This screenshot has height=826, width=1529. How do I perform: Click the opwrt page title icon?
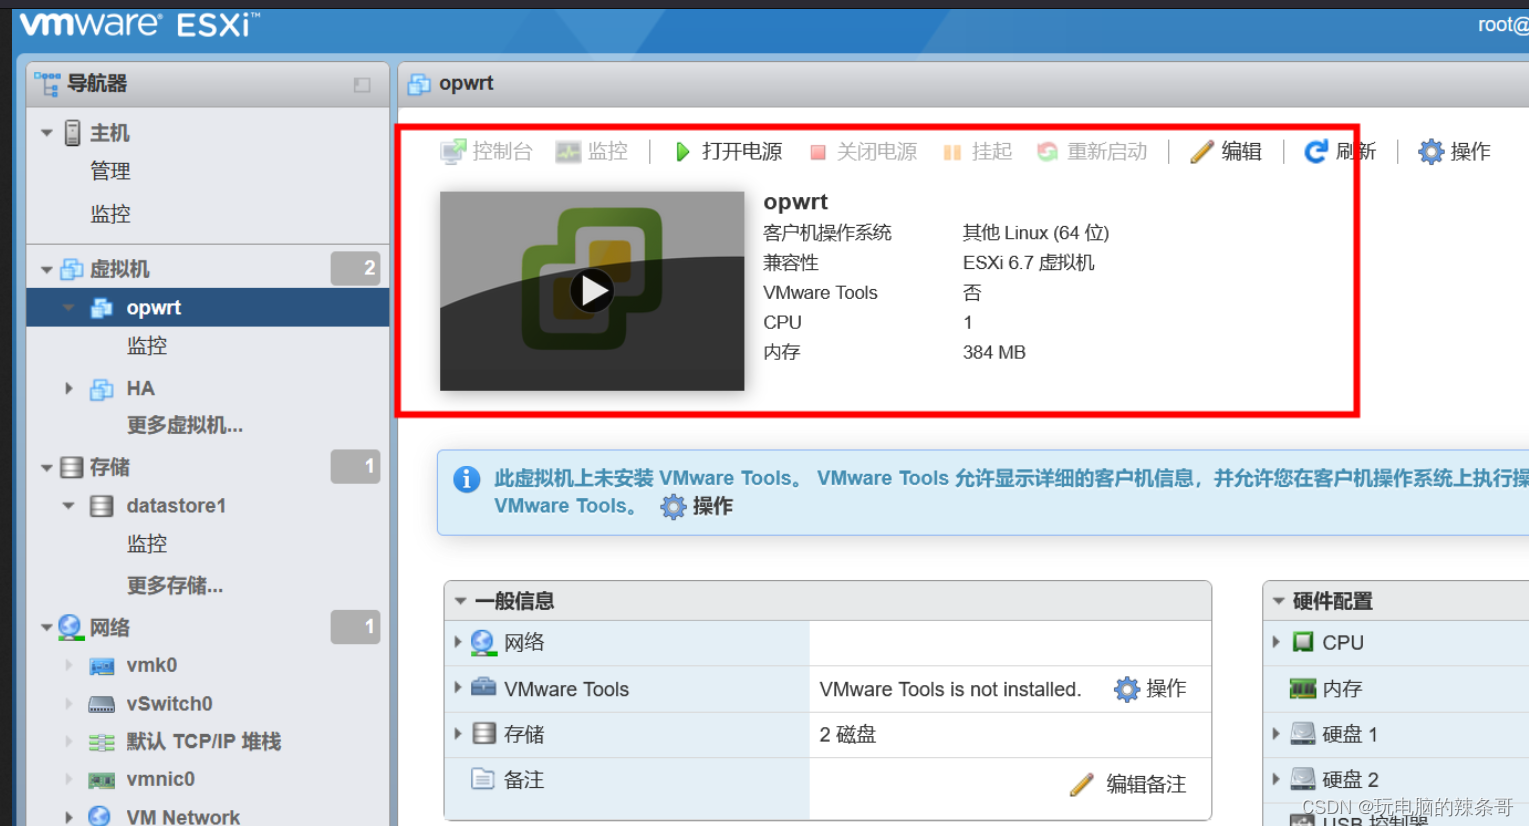[x=419, y=84]
